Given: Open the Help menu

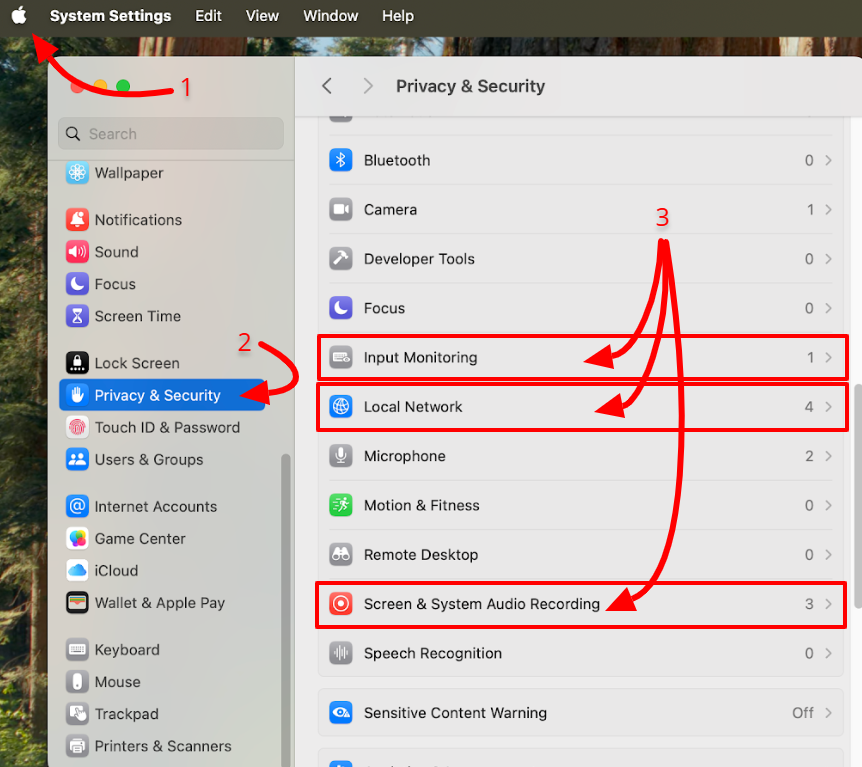Looking at the screenshot, I should 398,15.
